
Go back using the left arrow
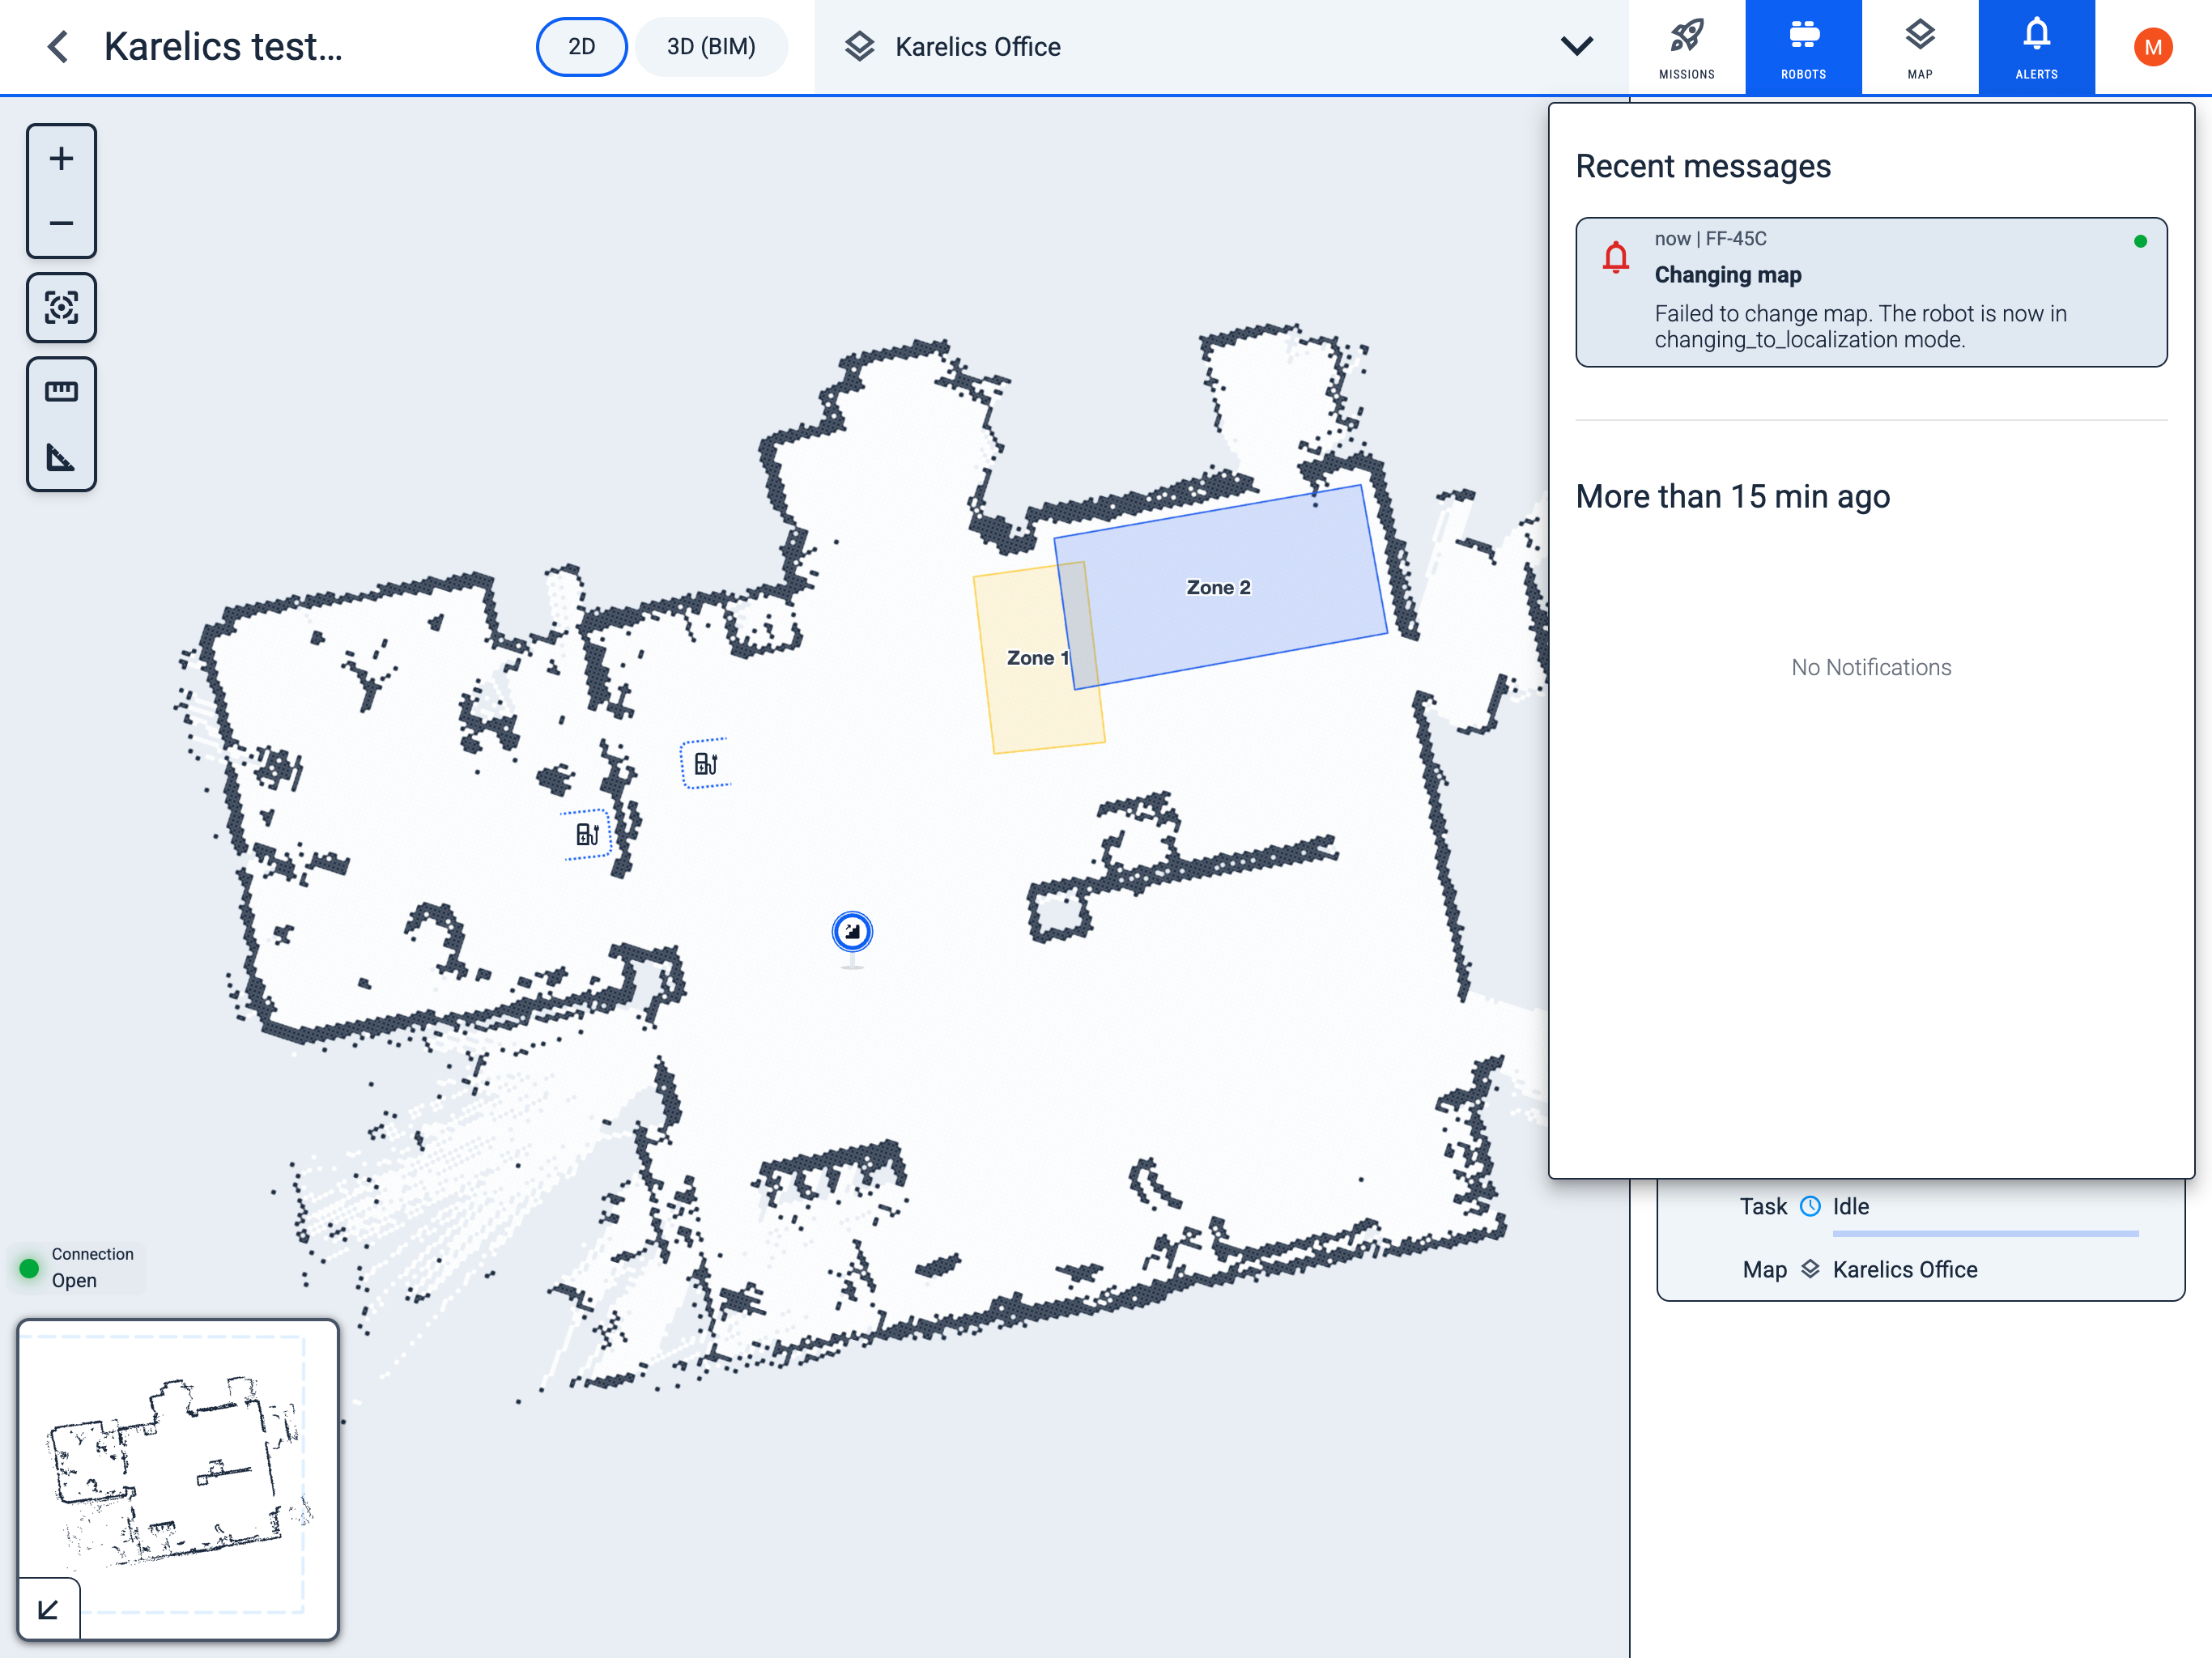[58, 46]
